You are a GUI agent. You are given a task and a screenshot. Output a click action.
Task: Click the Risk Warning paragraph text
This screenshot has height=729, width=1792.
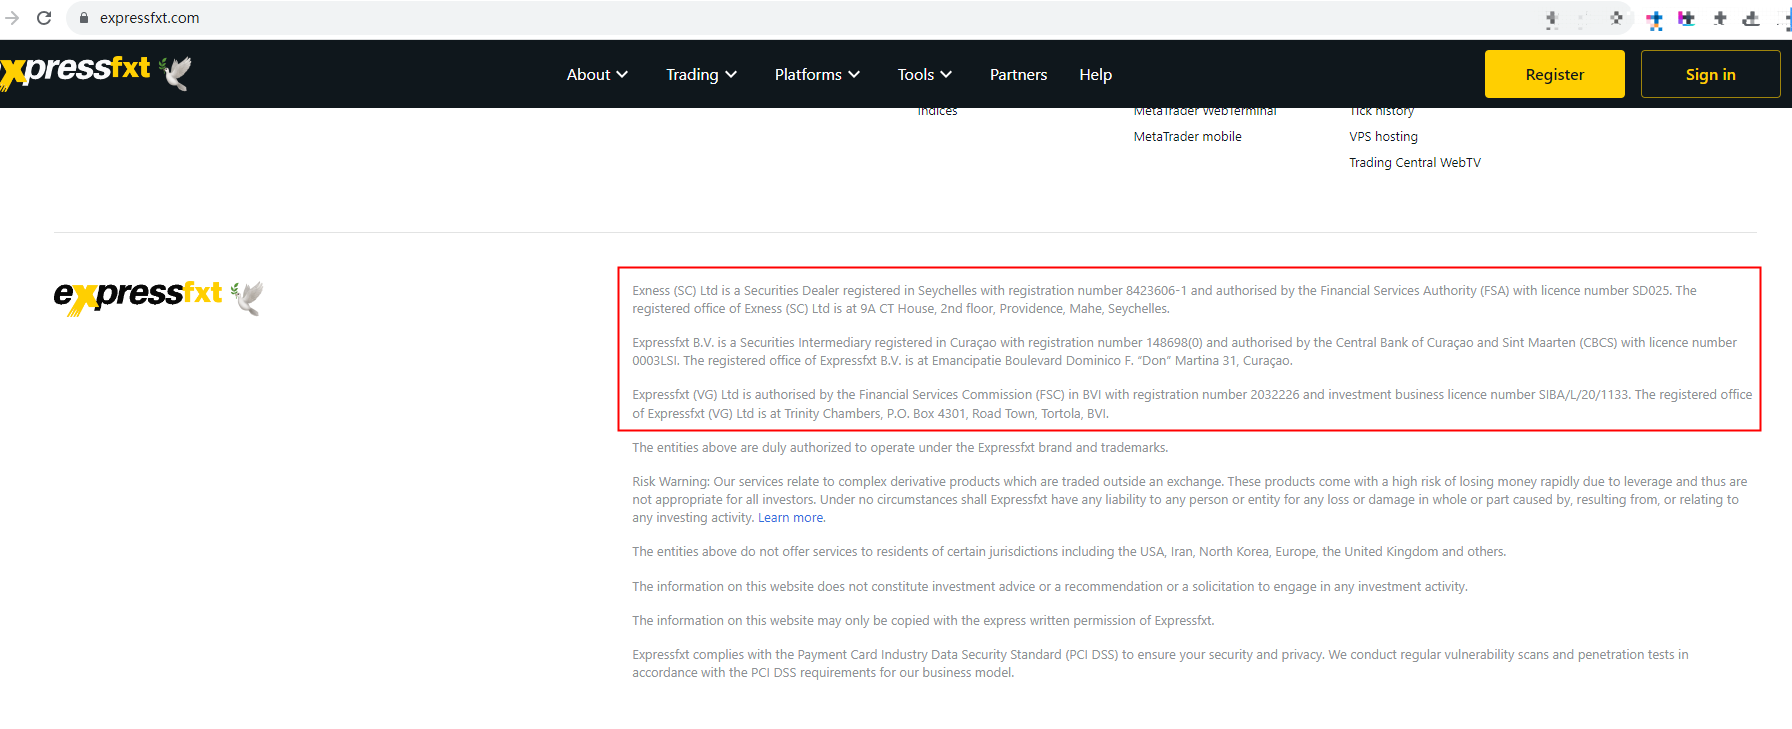tap(1190, 500)
